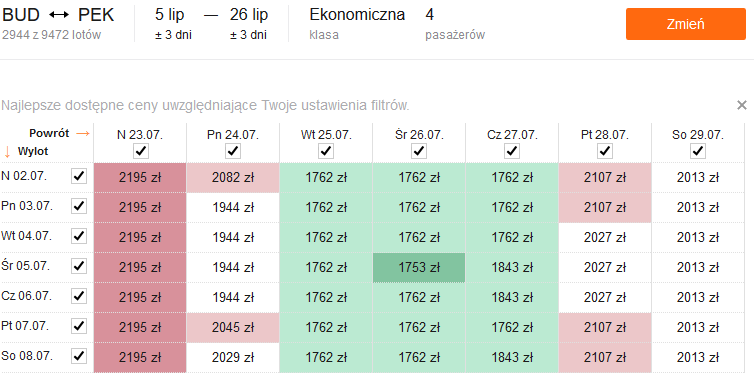Select the cheapest 1753 zł fare cell
Viewport: 754px width, 389px height.
coord(419,267)
